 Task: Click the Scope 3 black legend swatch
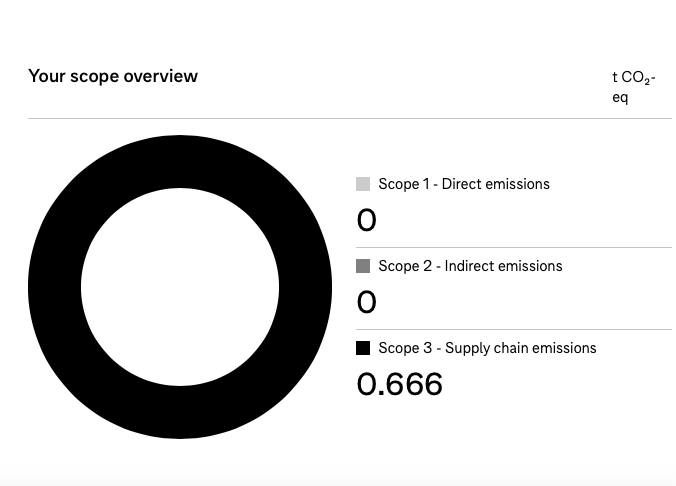pos(363,348)
